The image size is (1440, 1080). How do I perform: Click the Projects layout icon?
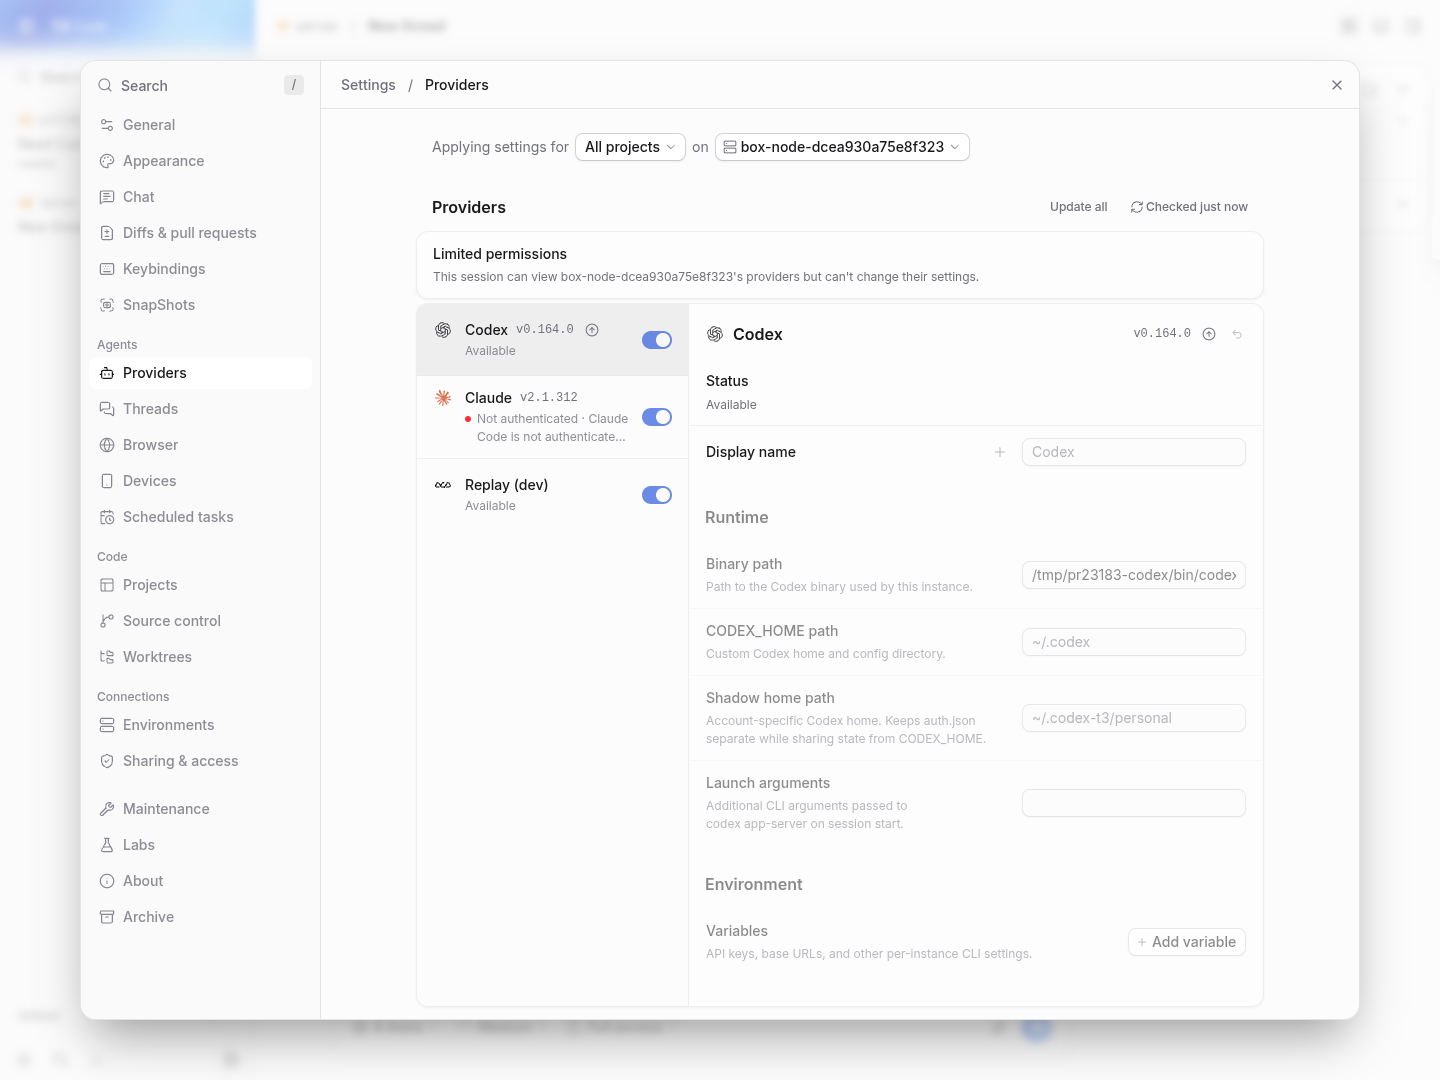107,585
